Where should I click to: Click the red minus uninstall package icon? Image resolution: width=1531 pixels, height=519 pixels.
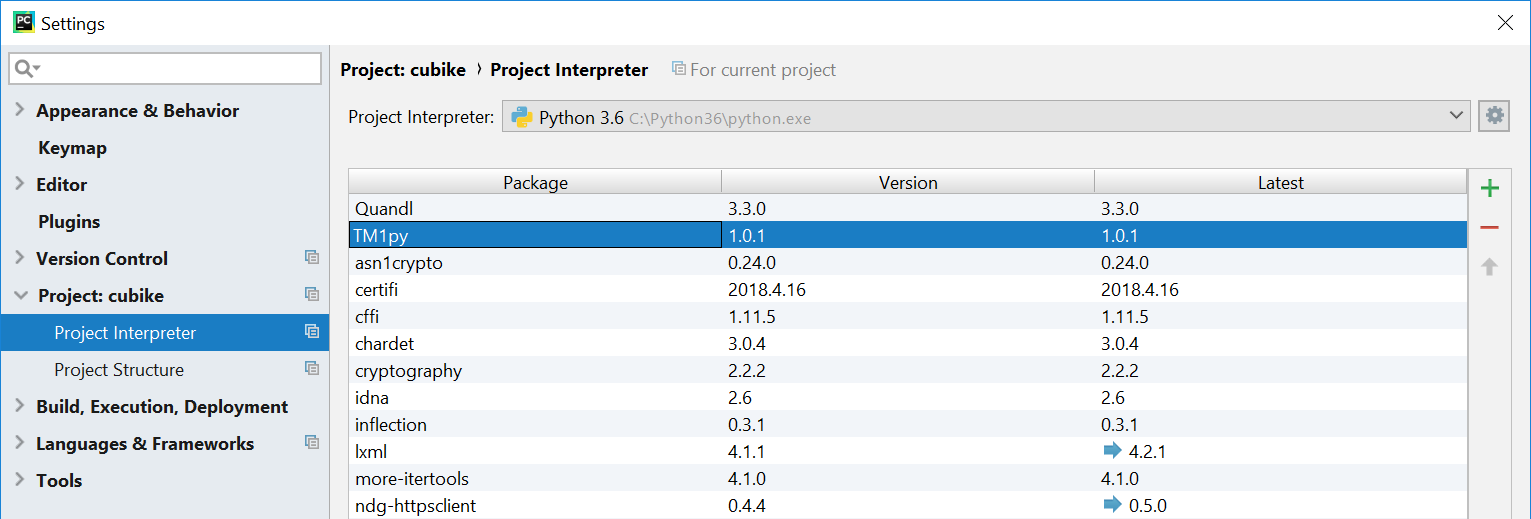point(1489,228)
